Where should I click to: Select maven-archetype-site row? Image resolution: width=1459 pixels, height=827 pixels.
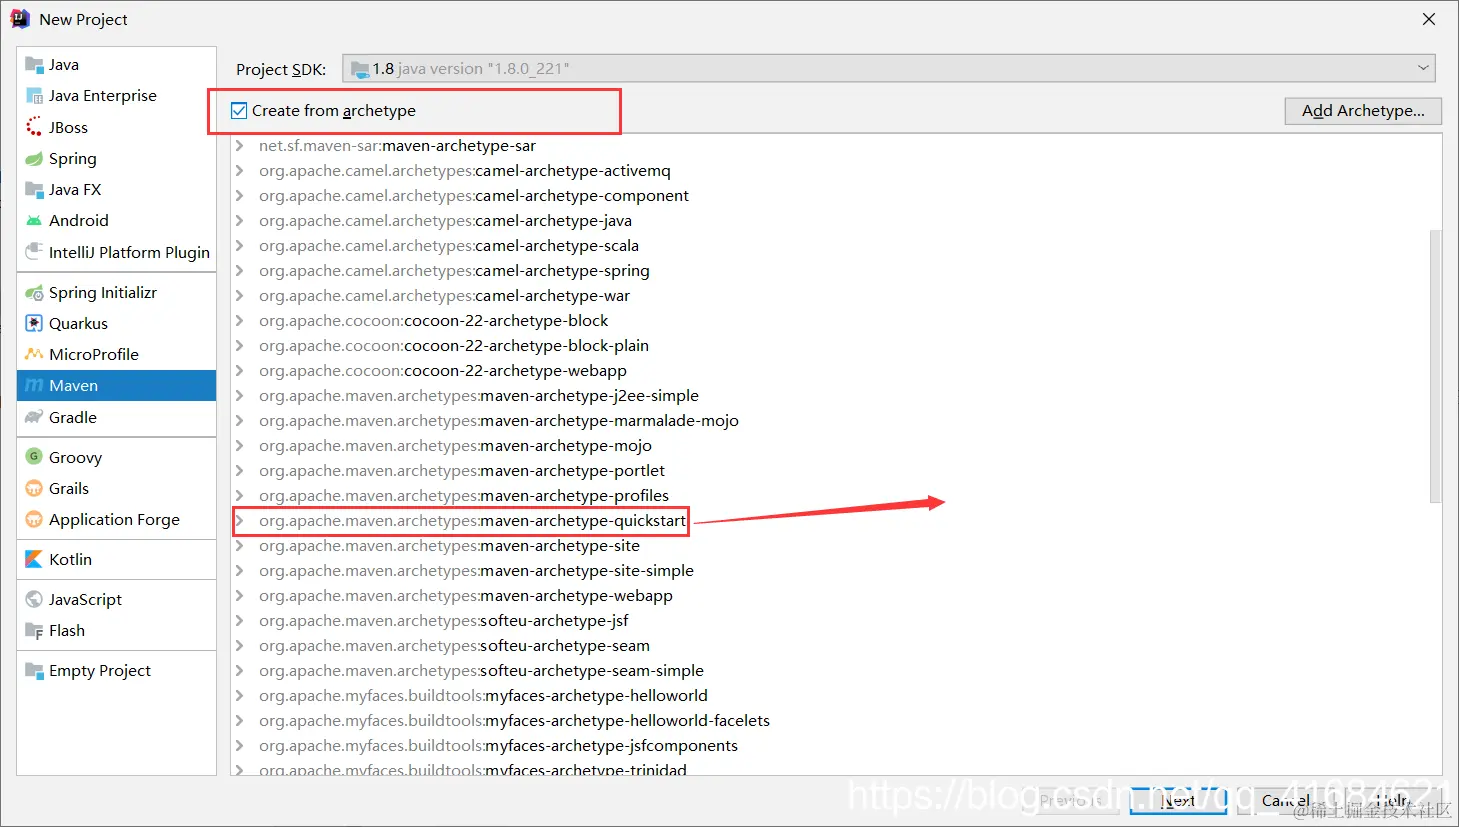(836, 545)
